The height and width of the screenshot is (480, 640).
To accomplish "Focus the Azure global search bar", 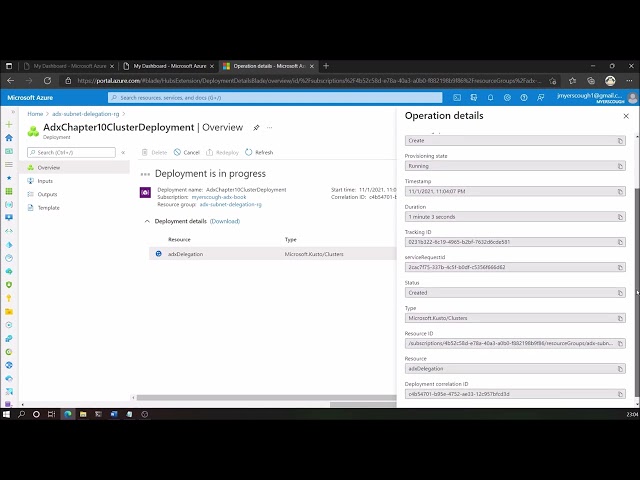I will tap(275, 98).
